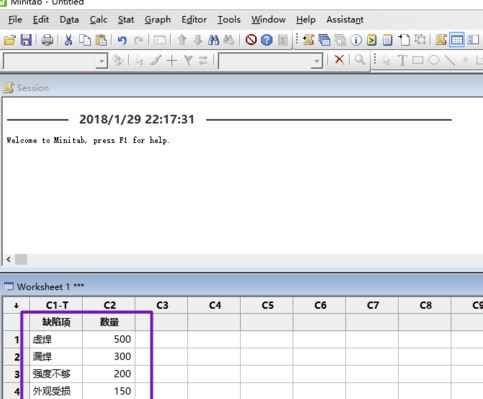Save the project with the floppy disk icon
The image size is (483, 399).
click(x=26, y=40)
